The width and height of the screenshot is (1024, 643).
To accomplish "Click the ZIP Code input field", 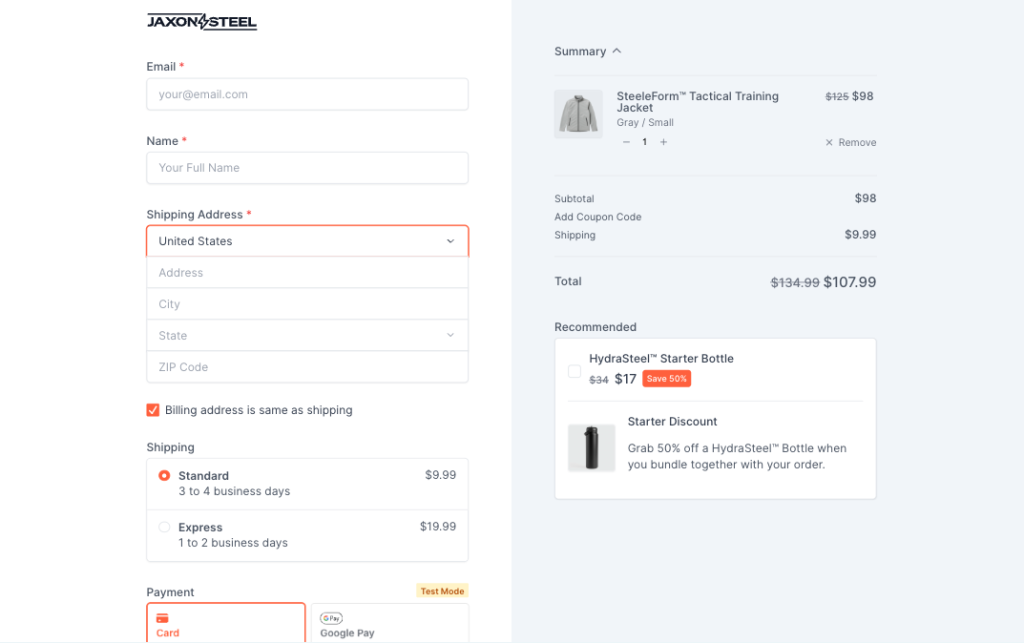I will click(307, 367).
